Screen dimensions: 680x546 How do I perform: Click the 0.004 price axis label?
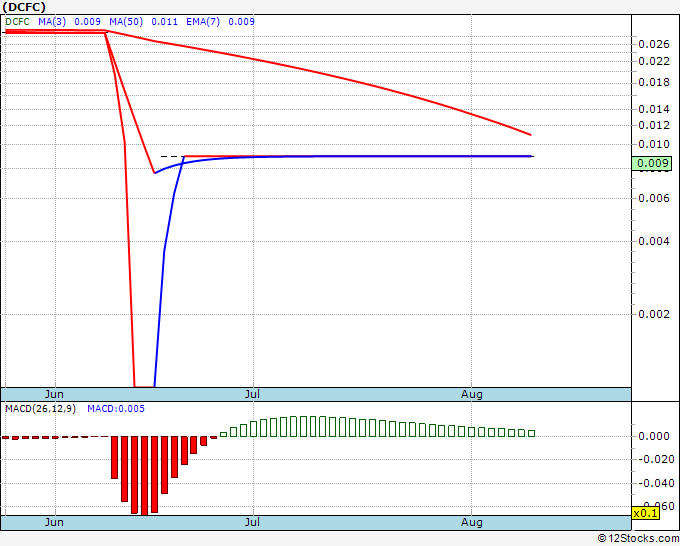(654, 241)
